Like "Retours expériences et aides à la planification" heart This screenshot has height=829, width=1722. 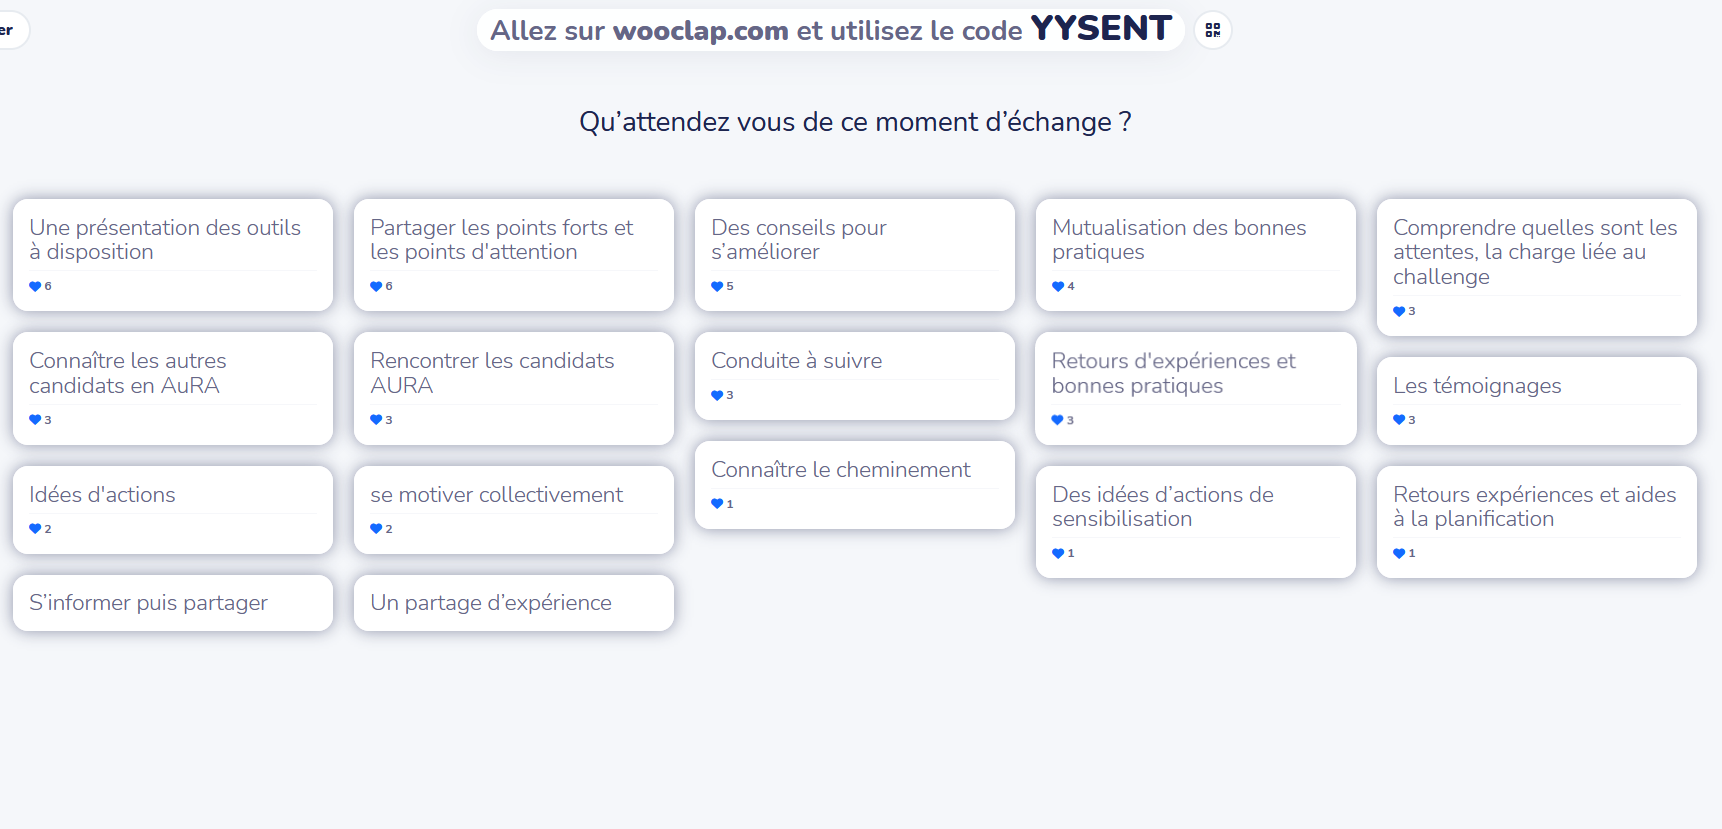(1399, 554)
